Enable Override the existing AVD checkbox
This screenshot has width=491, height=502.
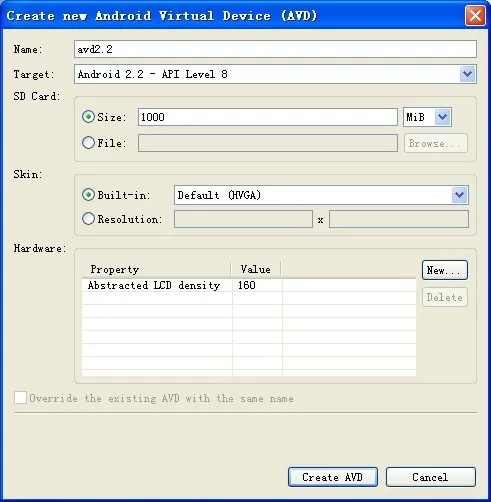tap(20, 398)
